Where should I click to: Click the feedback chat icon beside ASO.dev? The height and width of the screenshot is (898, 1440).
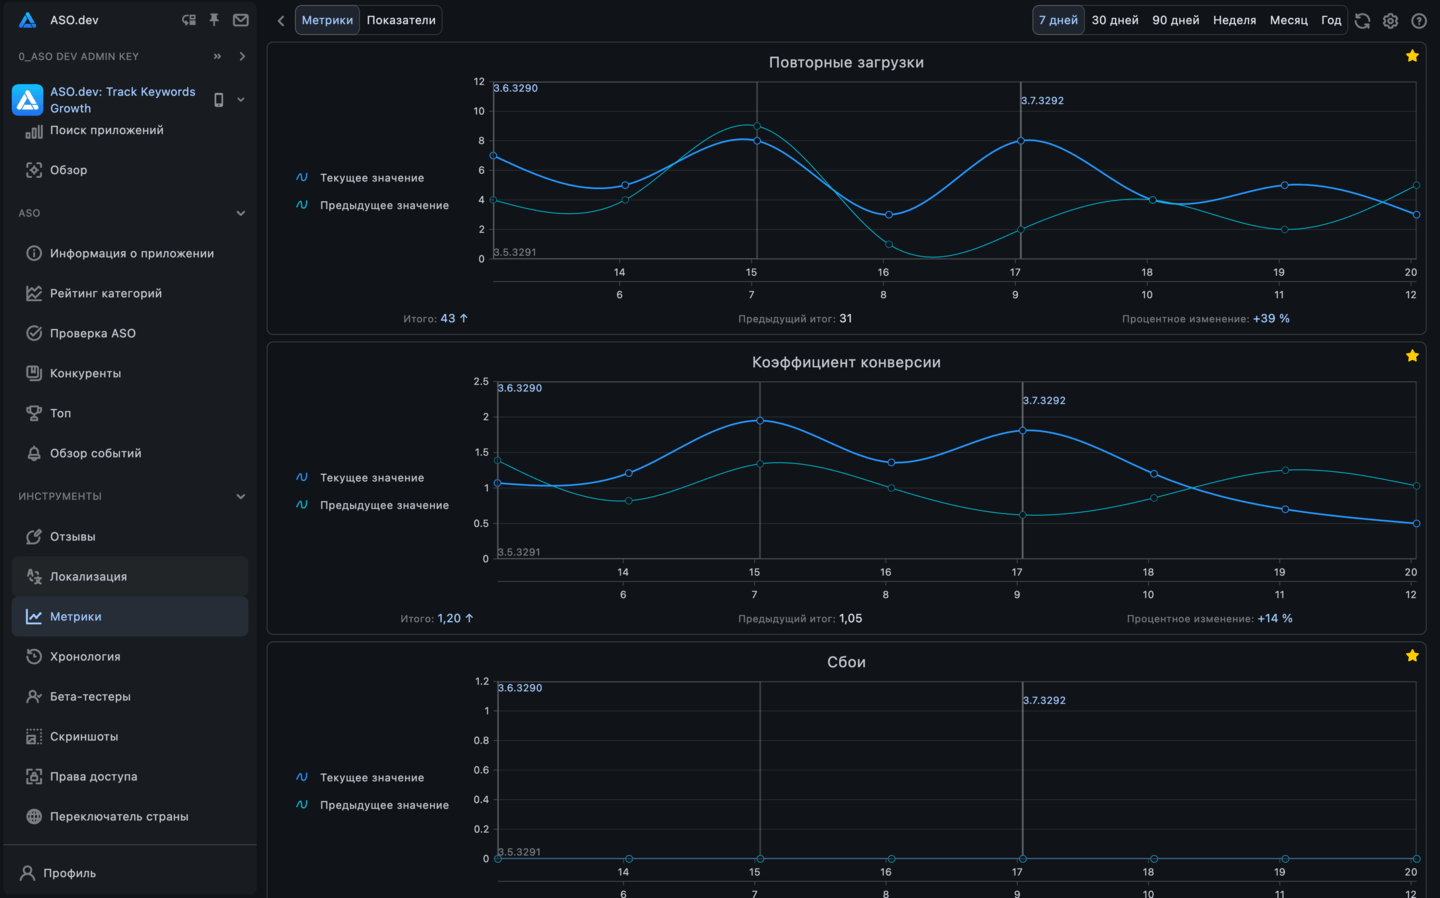pyautogui.click(x=189, y=20)
